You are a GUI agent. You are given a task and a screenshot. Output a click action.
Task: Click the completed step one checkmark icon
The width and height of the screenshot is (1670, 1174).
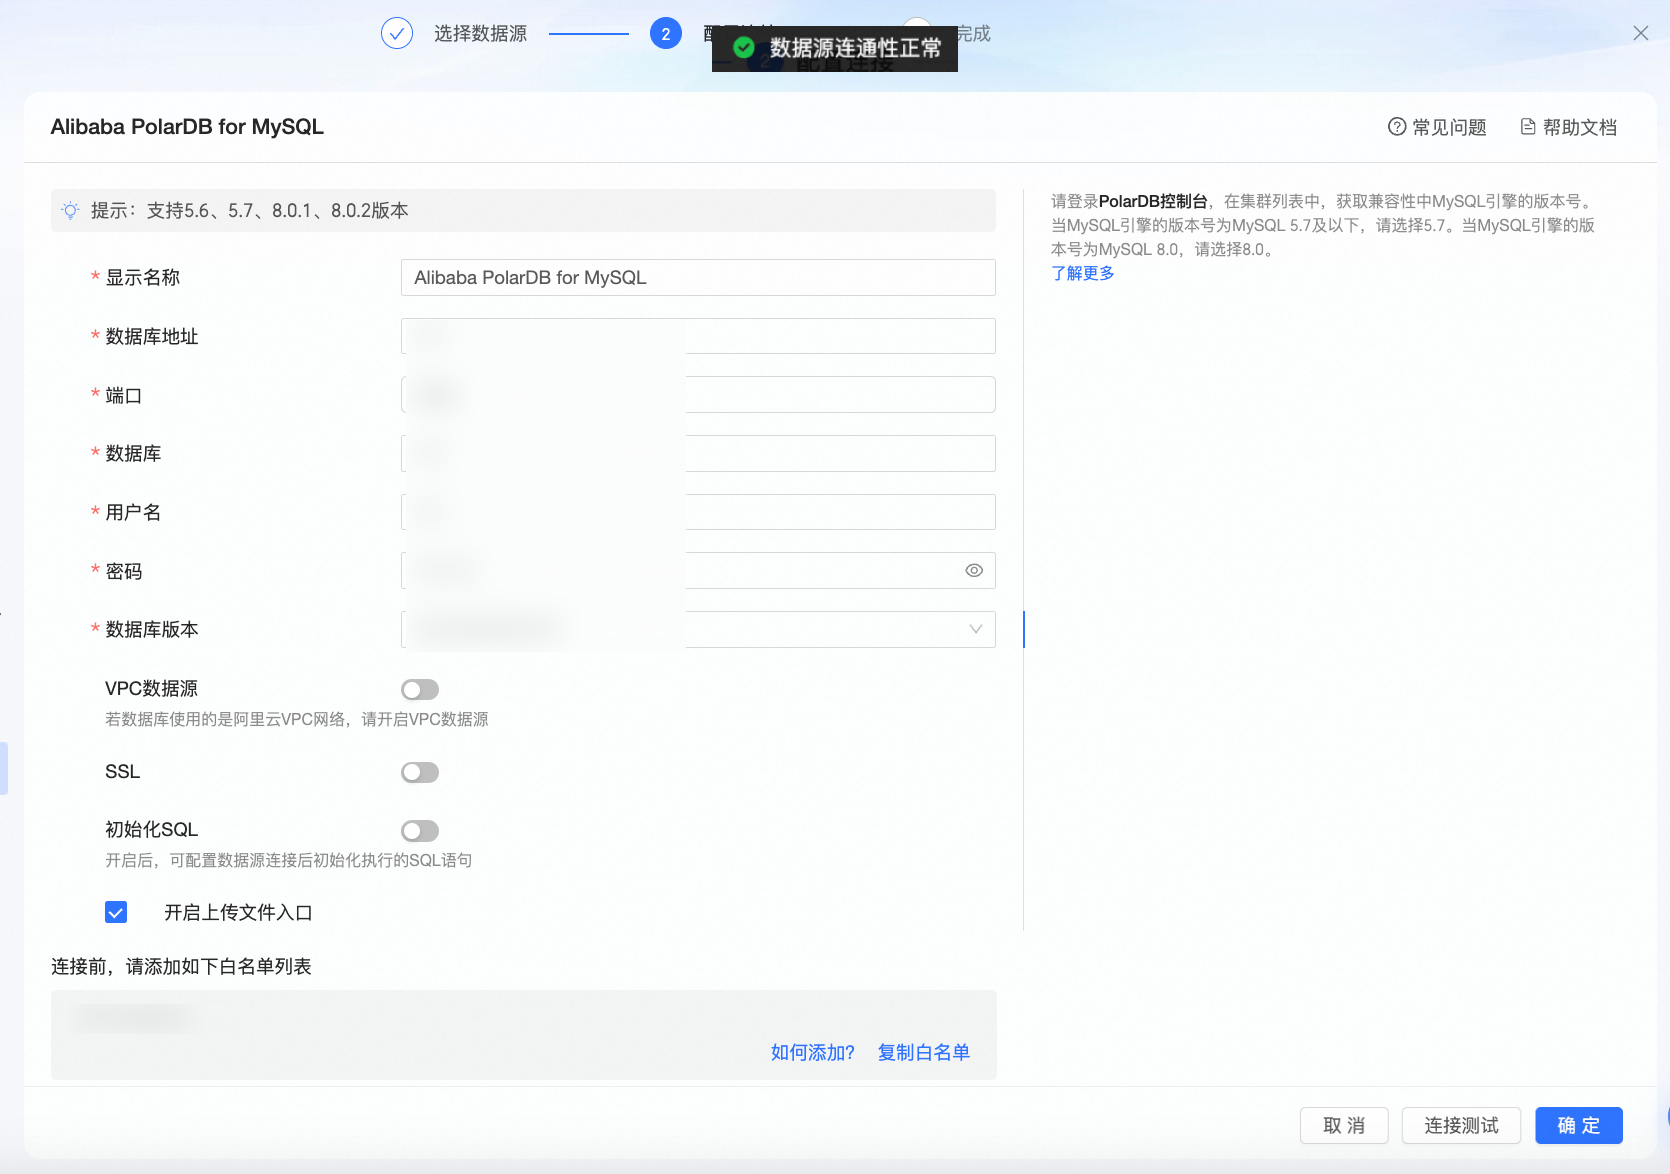click(x=397, y=33)
